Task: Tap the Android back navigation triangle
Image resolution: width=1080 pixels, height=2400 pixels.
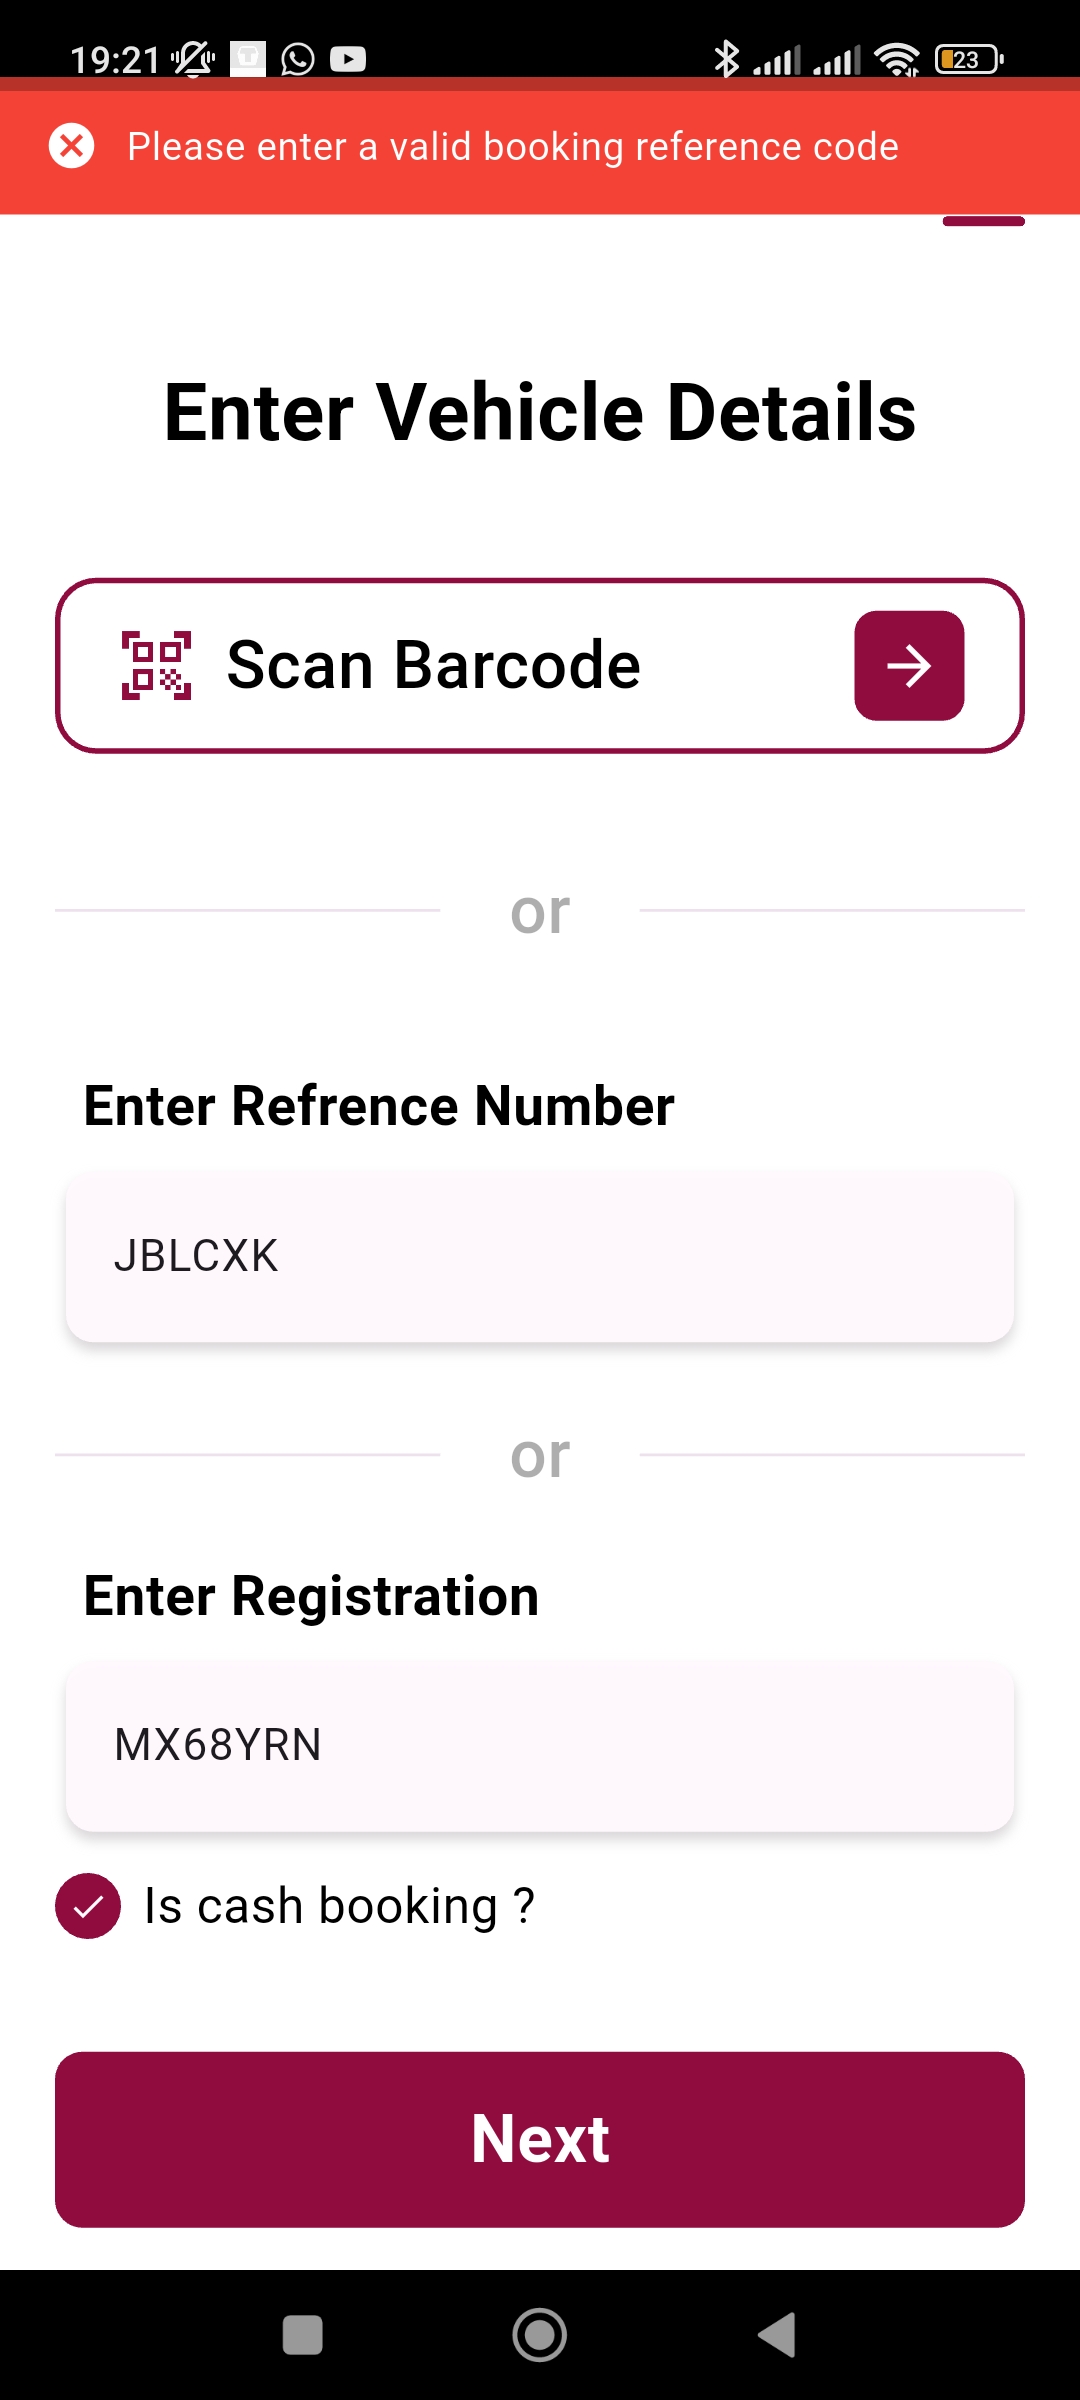Action: point(778,2335)
